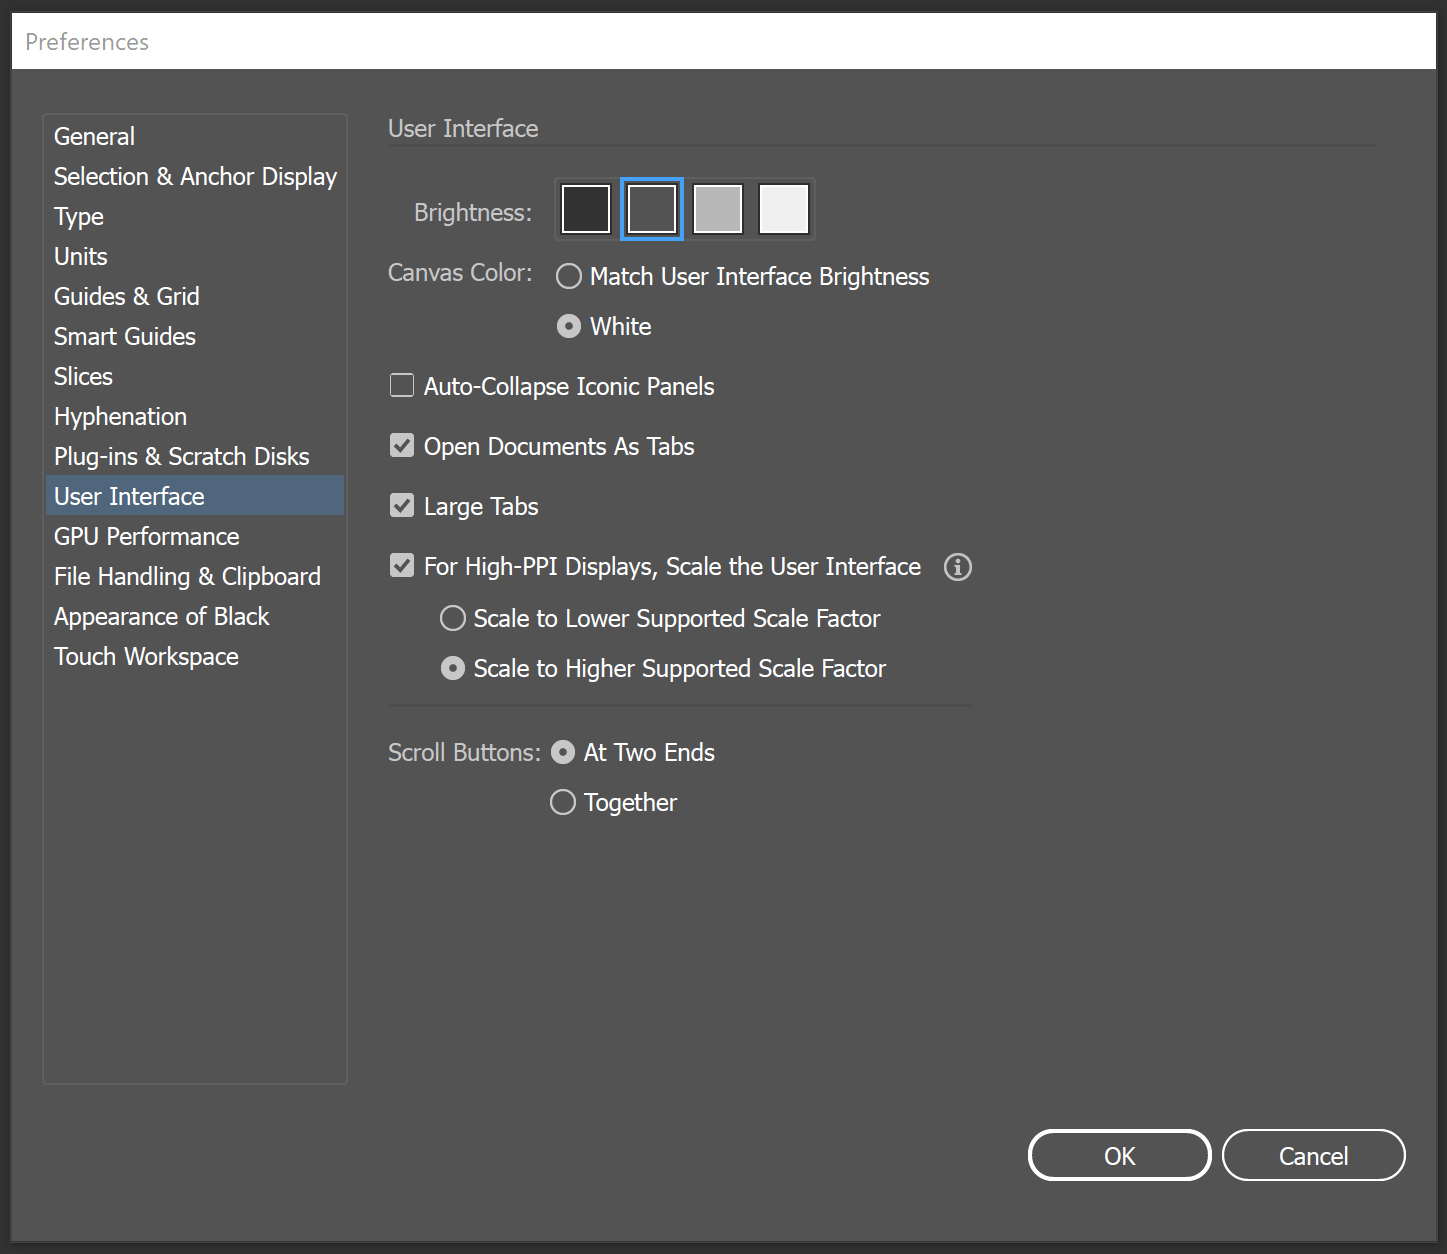Click the High-PPI info icon
1447x1254 pixels.
957,567
